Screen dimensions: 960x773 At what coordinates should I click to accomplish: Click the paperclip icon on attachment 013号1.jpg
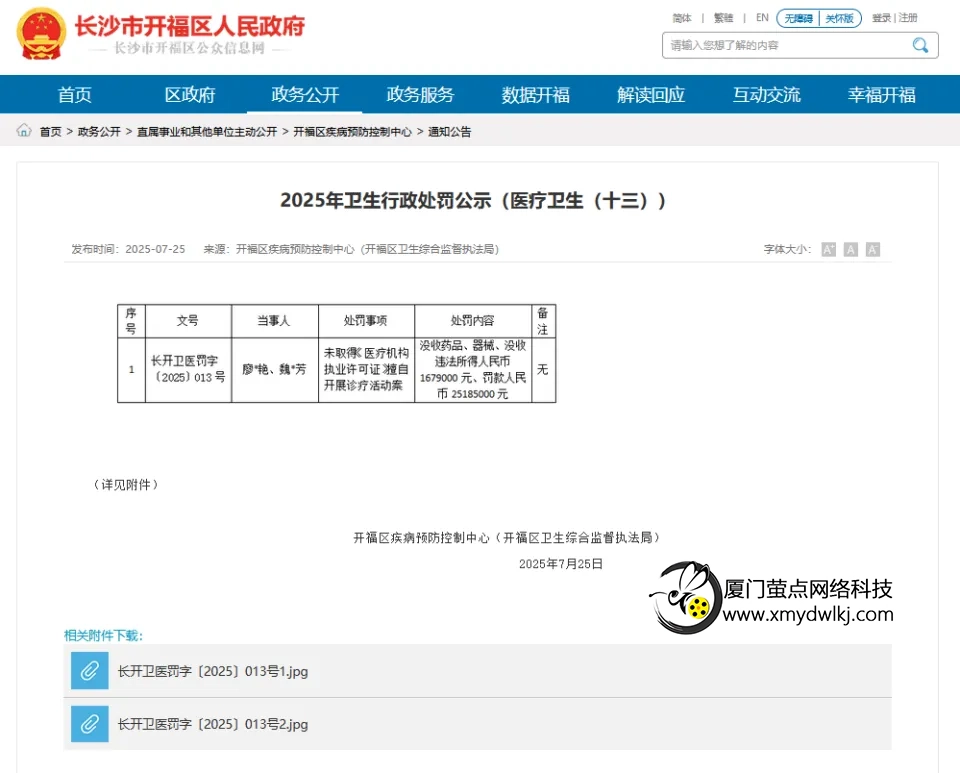89,671
